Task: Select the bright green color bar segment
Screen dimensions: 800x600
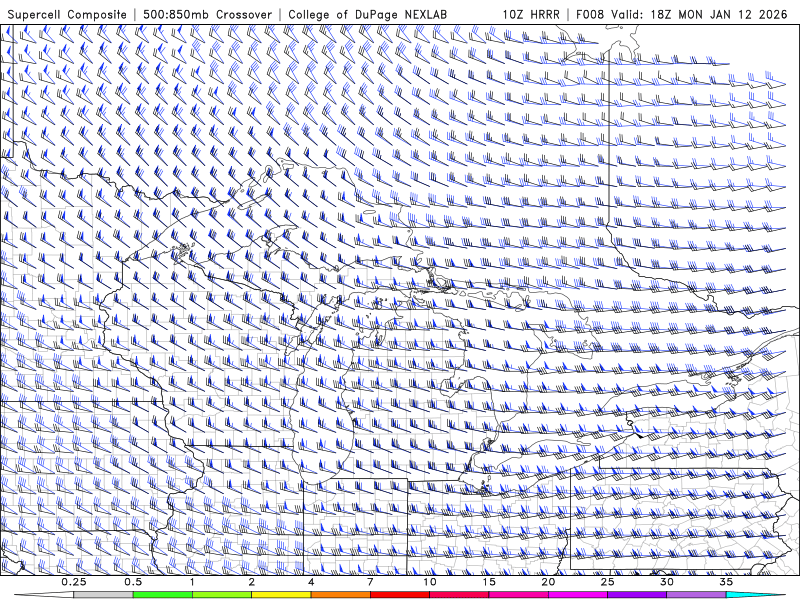Action: pyautogui.click(x=163, y=595)
